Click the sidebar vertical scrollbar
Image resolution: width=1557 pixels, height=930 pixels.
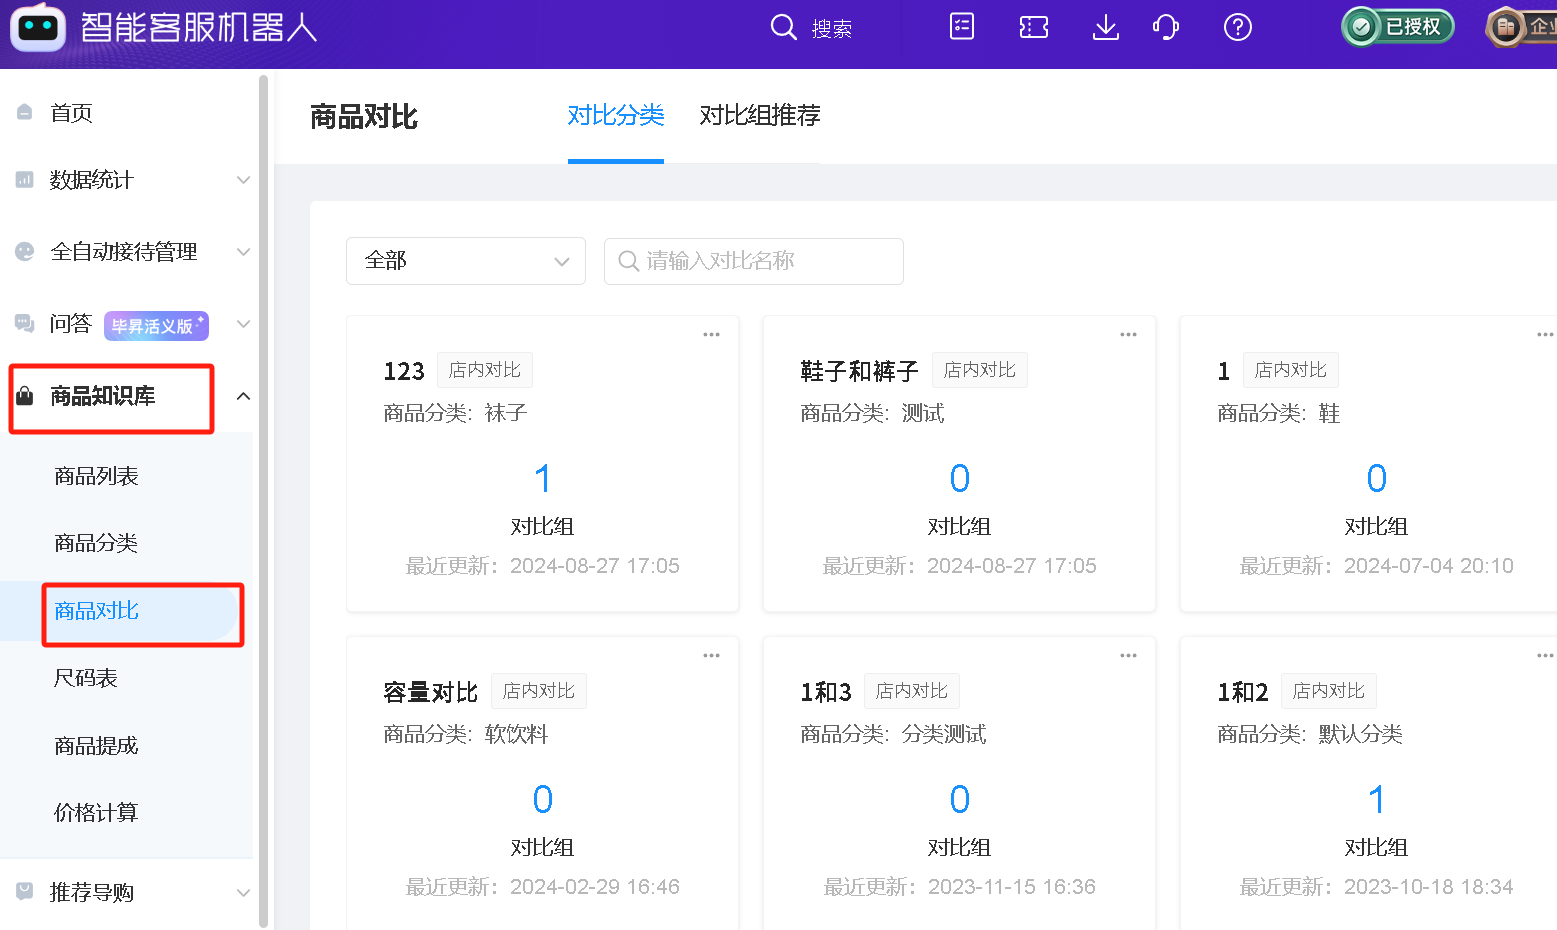pyautogui.click(x=263, y=500)
